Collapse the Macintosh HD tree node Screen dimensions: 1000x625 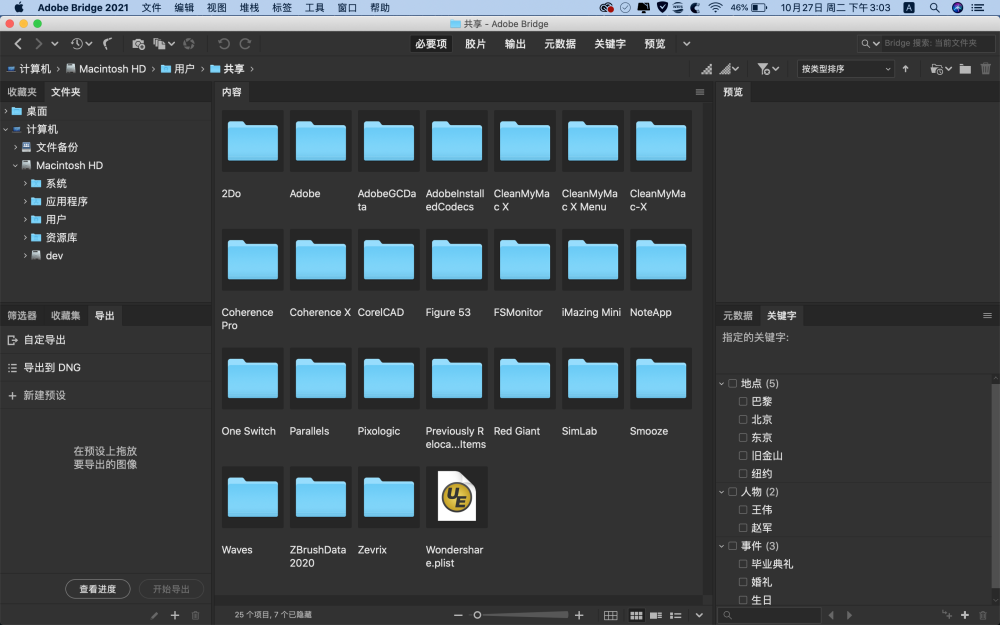[x=15, y=165]
